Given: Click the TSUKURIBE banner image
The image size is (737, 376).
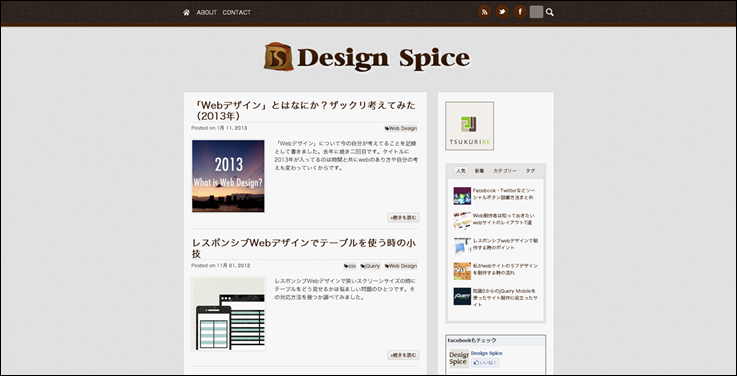Looking at the screenshot, I should pyautogui.click(x=470, y=126).
